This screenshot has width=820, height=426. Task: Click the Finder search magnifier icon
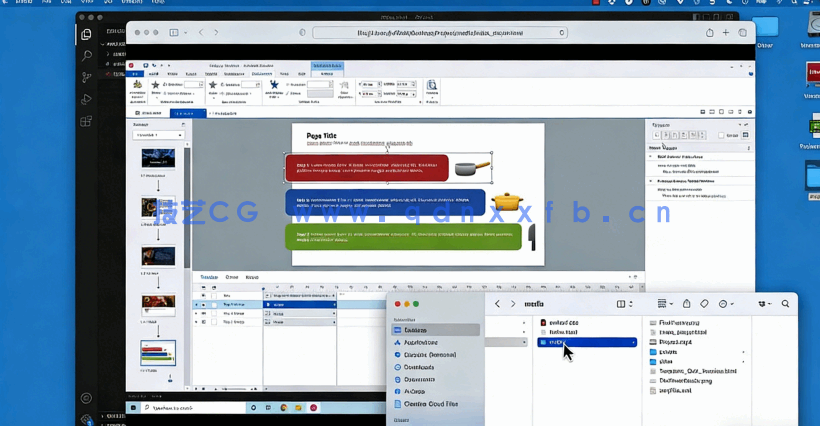[x=785, y=304]
